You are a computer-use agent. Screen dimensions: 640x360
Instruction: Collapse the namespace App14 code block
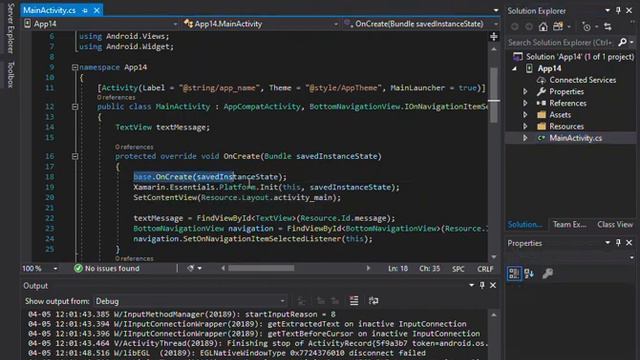click(x=75, y=67)
